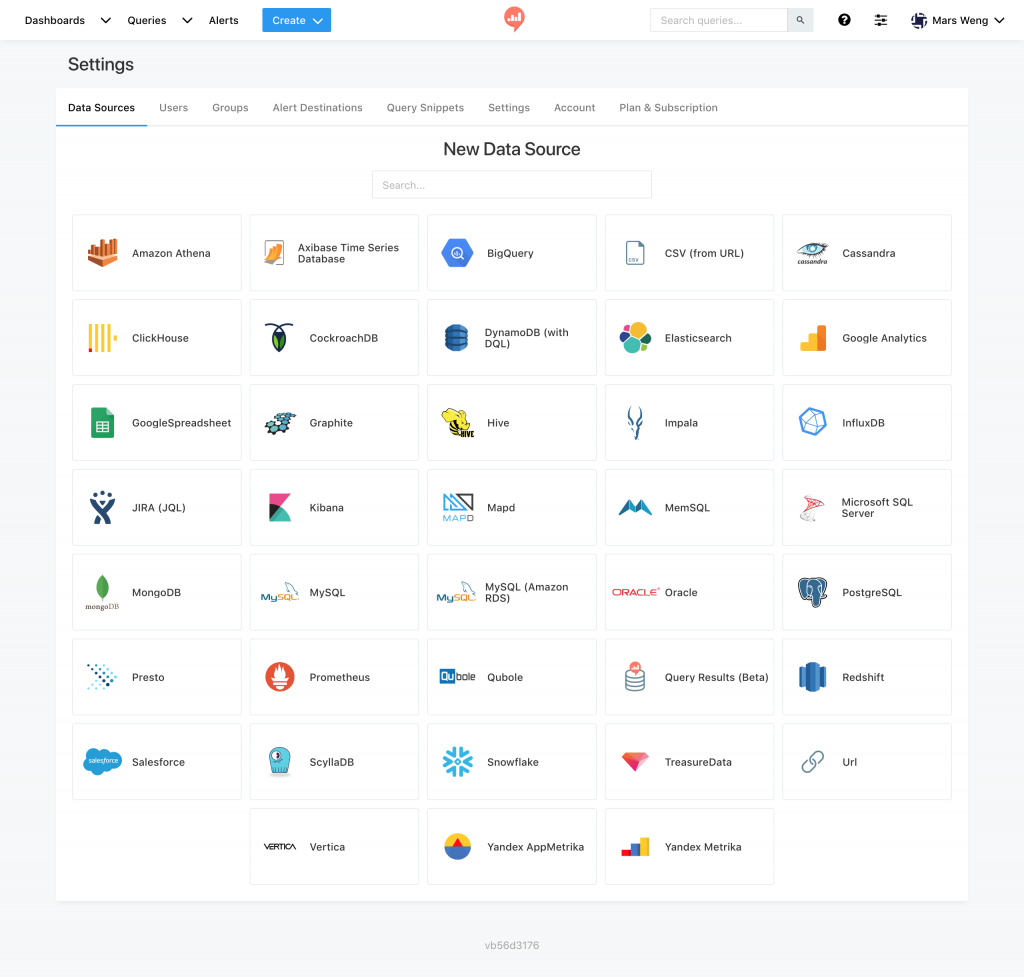Focus the data source Search field

click(x=511, y=185)
